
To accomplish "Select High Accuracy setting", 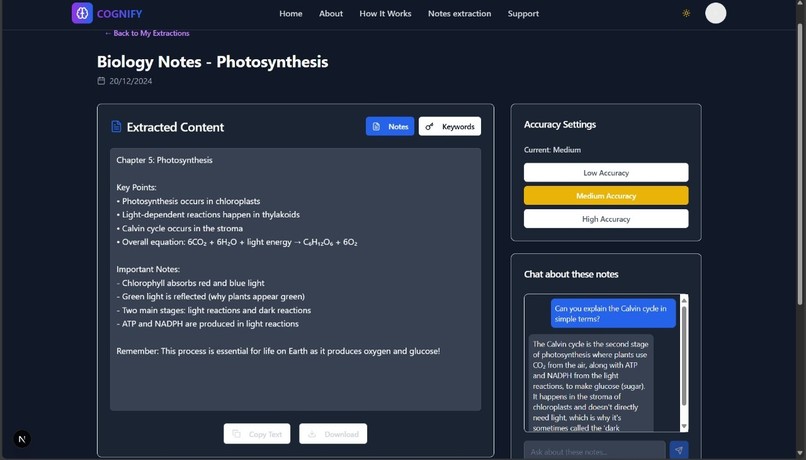I will click(x=606, y=219).
